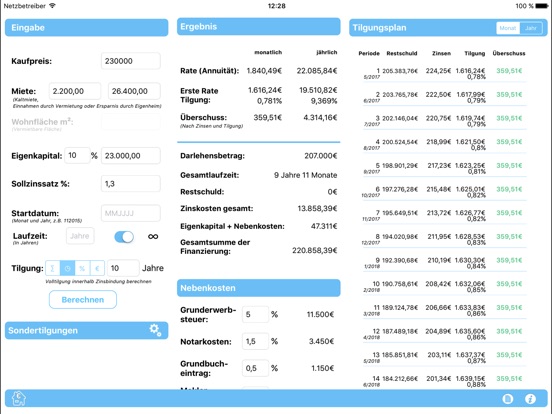The height and width of the screenshot is (414, 552).
Task: Select the euro Tilgung mode
Action: [x=98, y=268]
